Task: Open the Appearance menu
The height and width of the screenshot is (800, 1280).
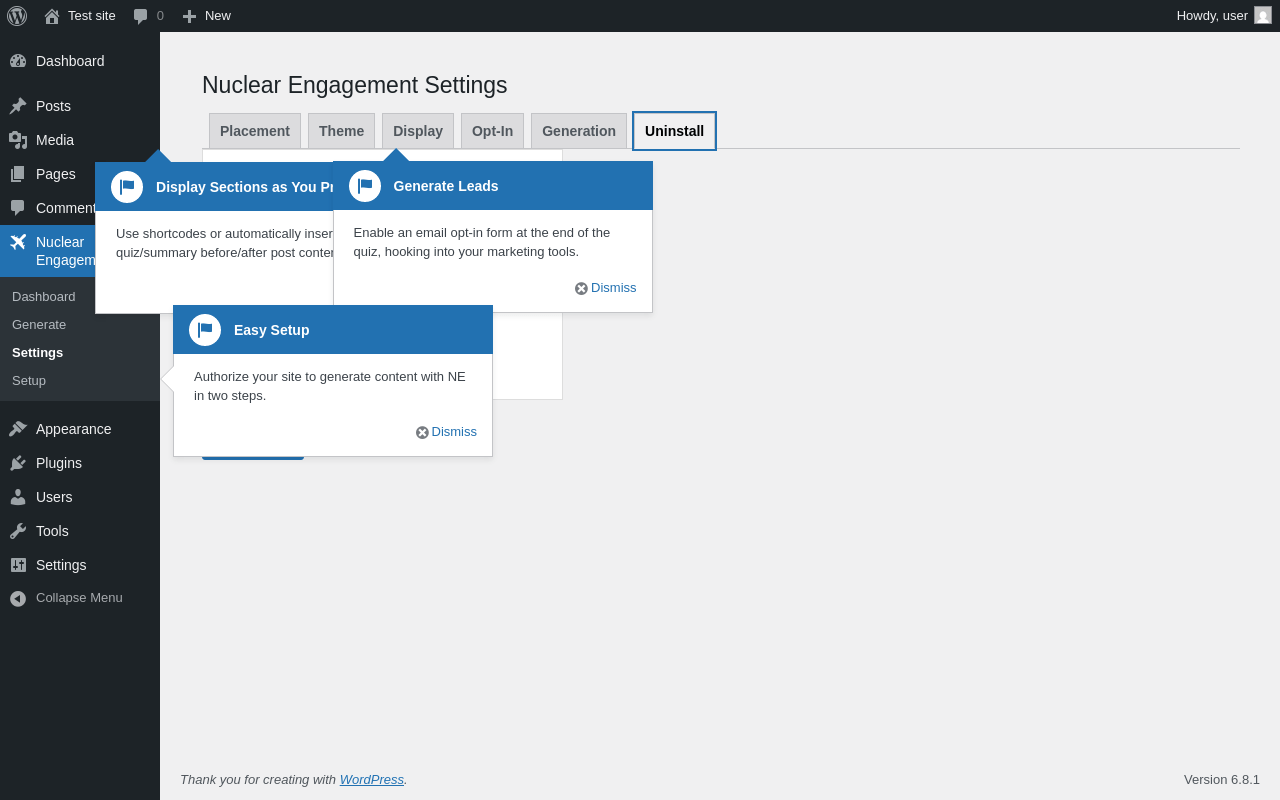Action: point(80,429)
